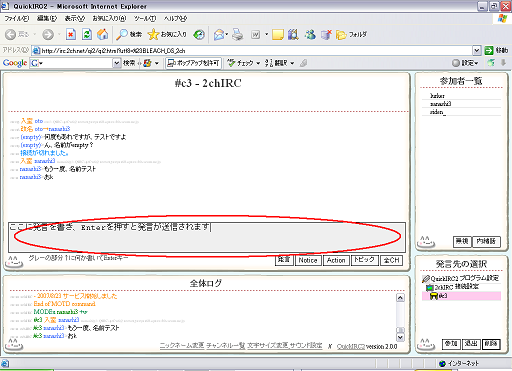Expand the Mail icon dropdown arrow
512x371 pixels.
coord(226,34)
